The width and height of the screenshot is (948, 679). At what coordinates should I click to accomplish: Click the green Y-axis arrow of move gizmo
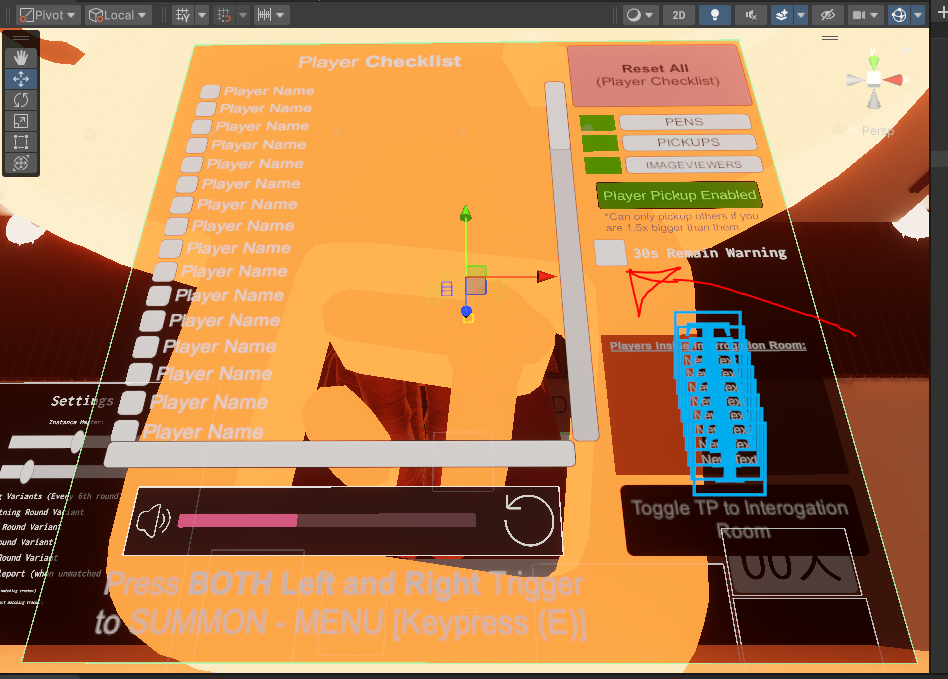tap(466, 213)
